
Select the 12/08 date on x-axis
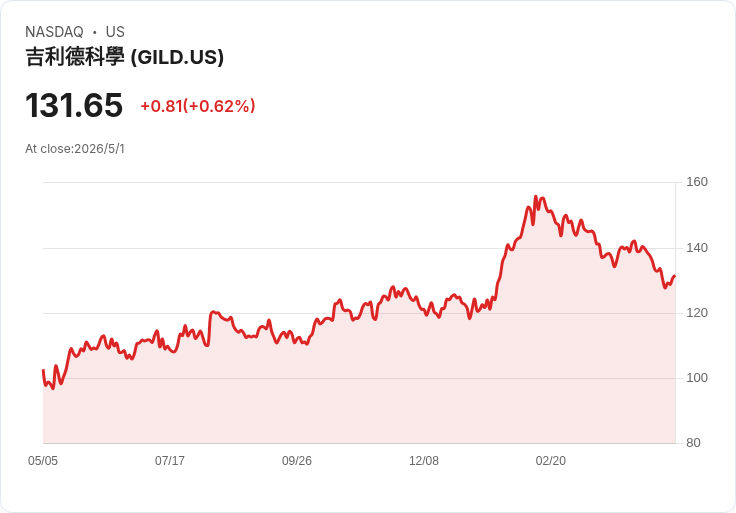[424, 460]
